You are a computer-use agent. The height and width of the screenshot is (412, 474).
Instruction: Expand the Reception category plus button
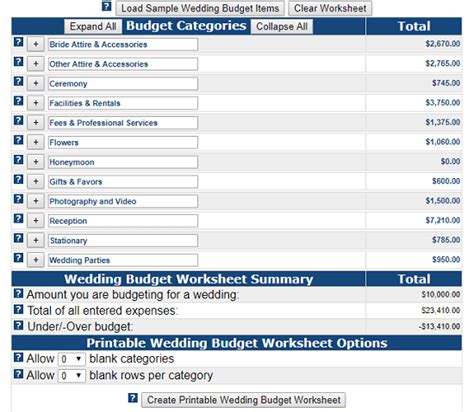tap(36, 221)
